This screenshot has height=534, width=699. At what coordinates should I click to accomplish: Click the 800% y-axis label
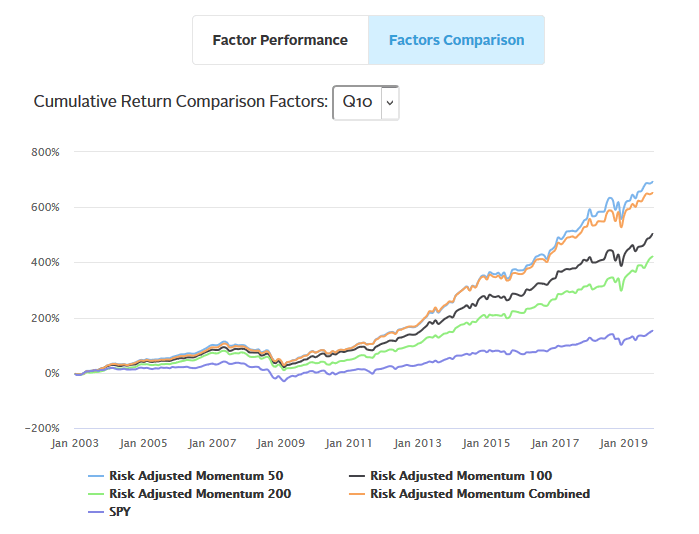pos(46,152)
